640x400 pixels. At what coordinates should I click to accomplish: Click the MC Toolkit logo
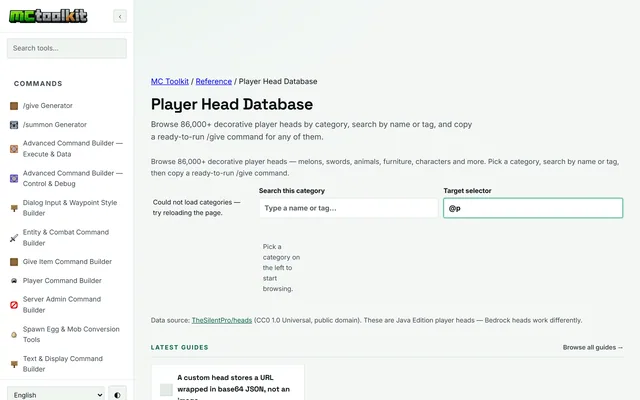[x=48, y=16]
